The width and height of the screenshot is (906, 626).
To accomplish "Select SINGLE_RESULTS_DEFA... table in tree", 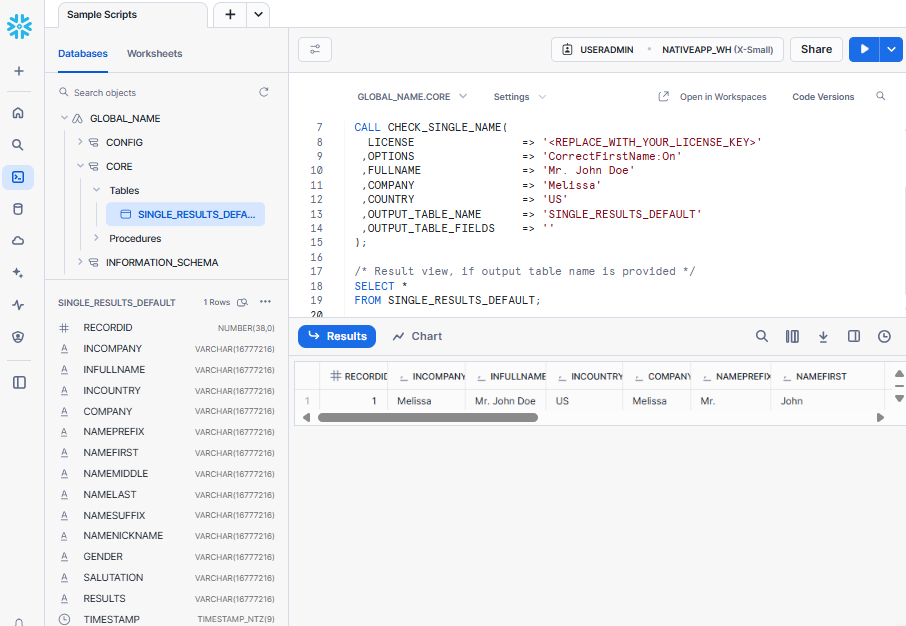I will coord(185,214).
